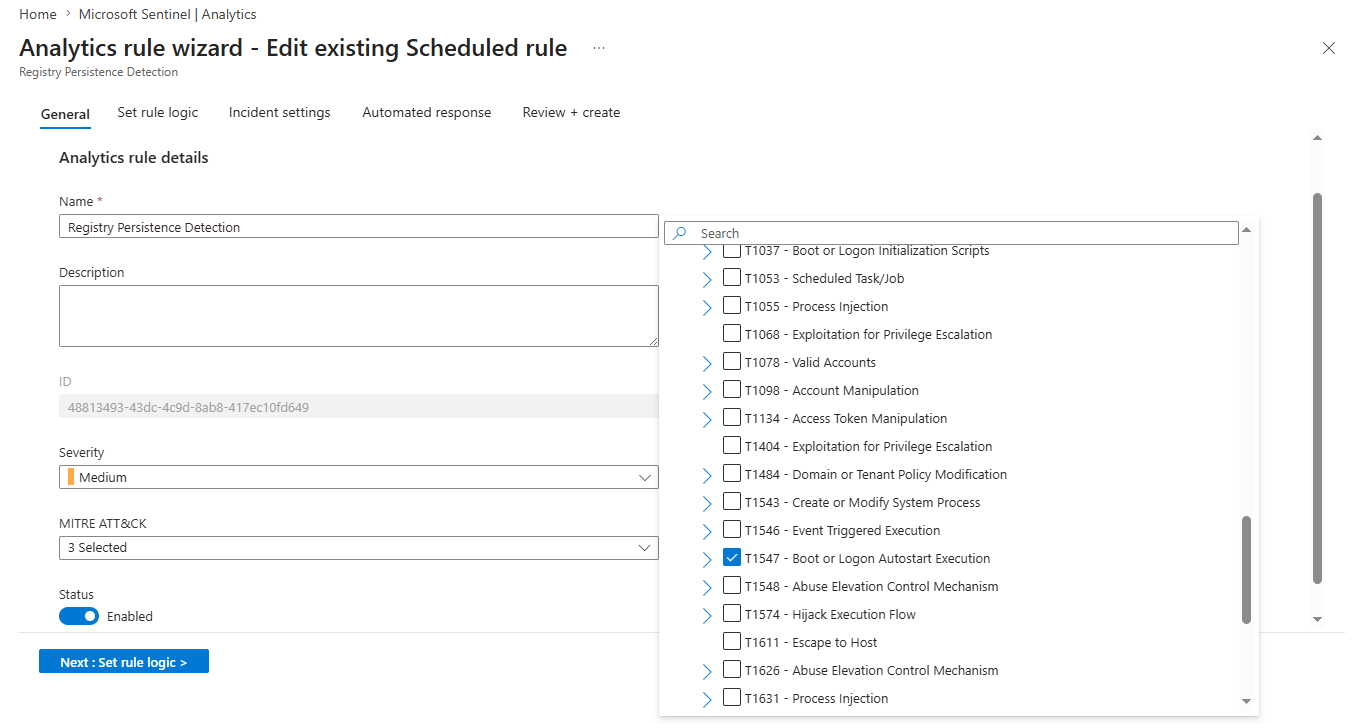
Task: Expand the T1055 Process Injection chevron
Action: point(707,307)
